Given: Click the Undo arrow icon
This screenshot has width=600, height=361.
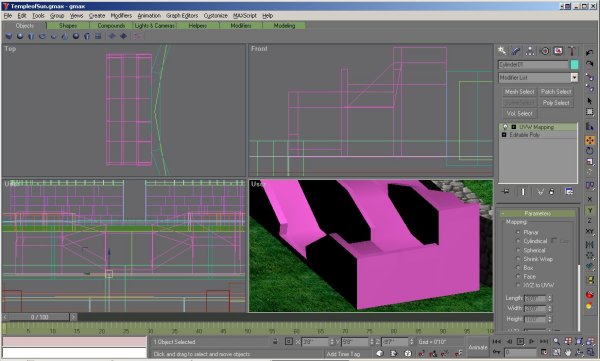Looking at the screenshot, I should click(590, 53).
